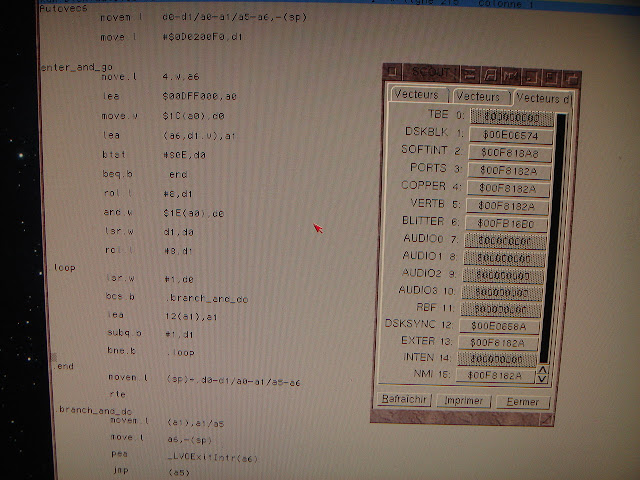The image size is (640, 480).
Task: Click the RBF 11 value field
Action: (x=501, y=310)
